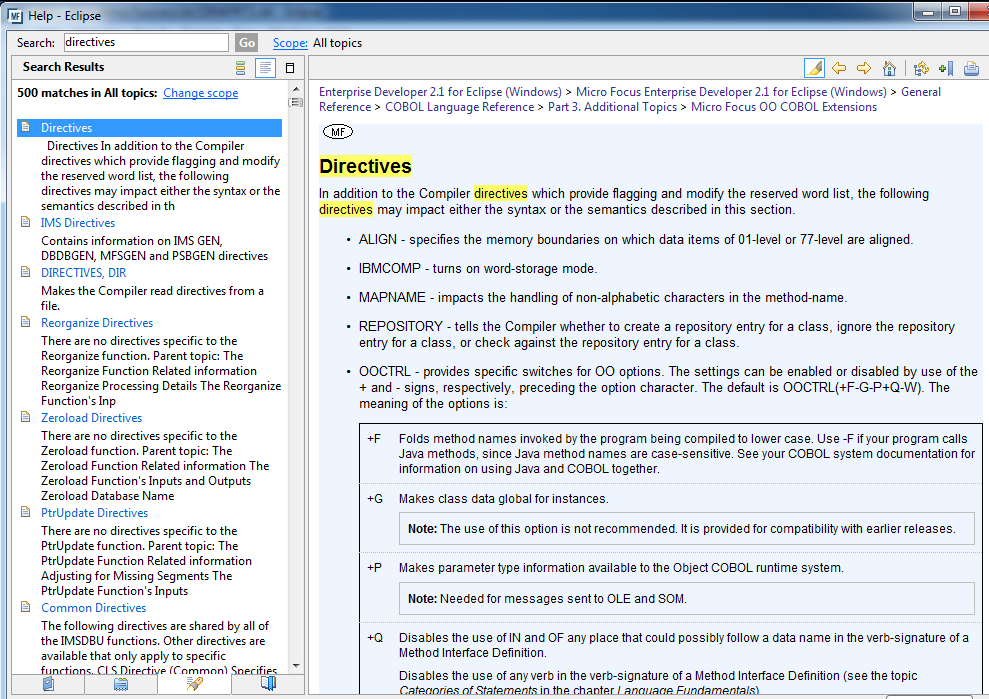Click the Forward arrow in help toolbar
989x699 pixels.
[x=864, y=68]
